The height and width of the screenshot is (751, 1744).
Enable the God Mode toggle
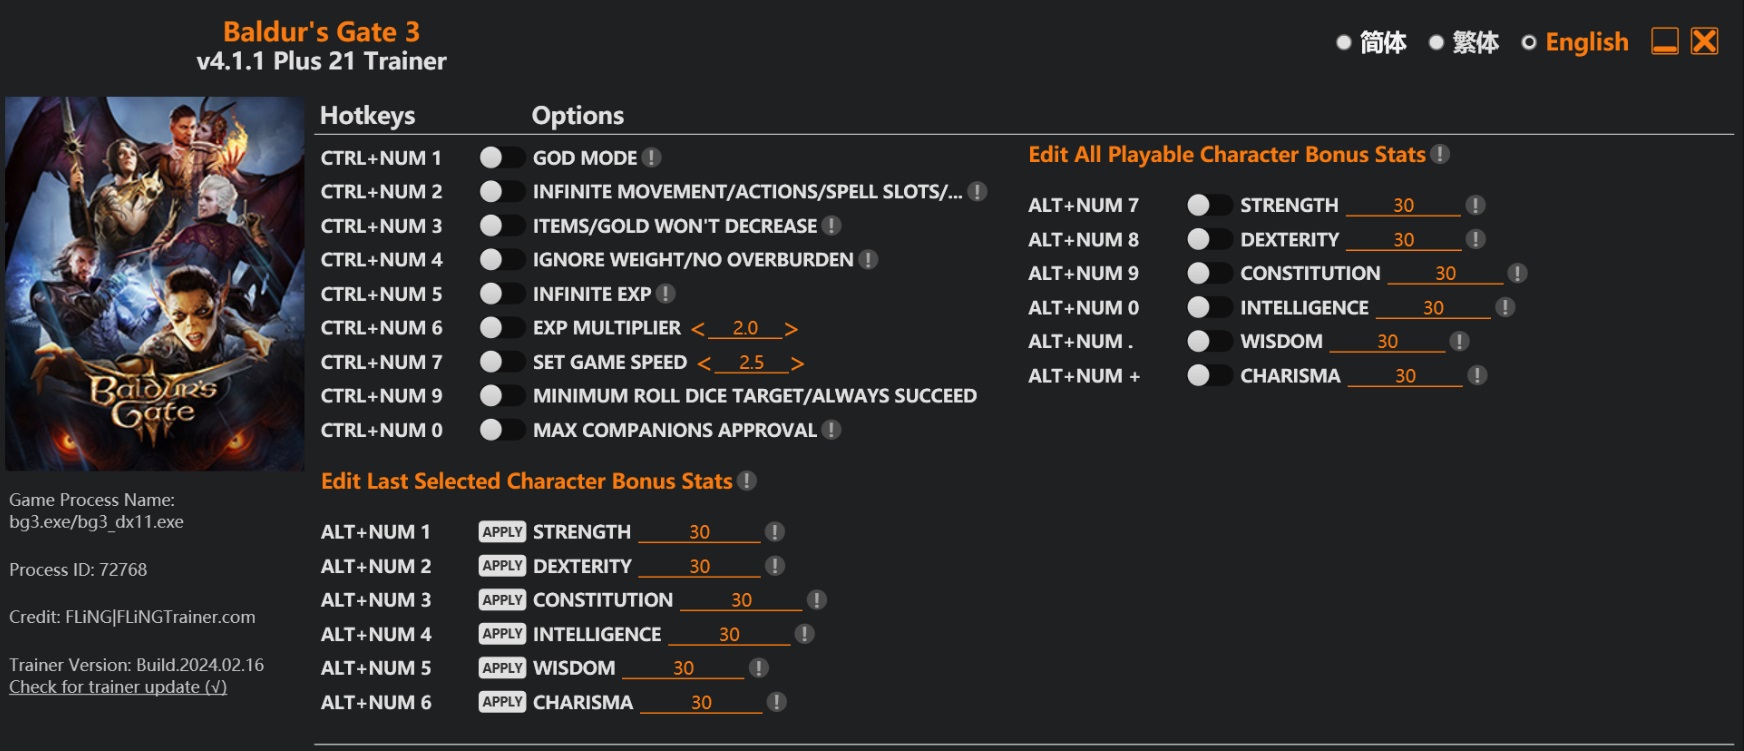tap(501, 158)
